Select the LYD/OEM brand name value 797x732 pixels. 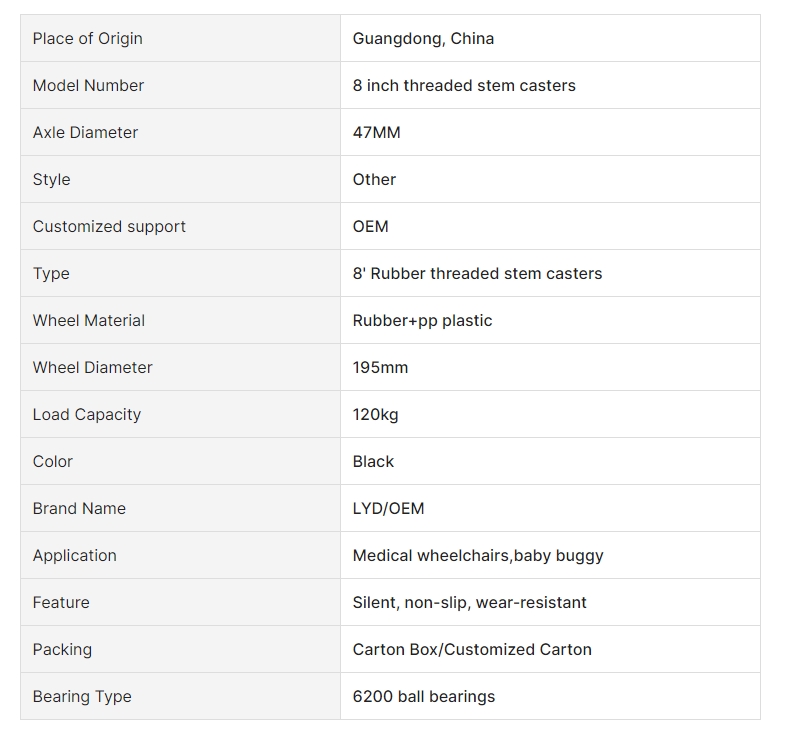(x=388, y=509)
